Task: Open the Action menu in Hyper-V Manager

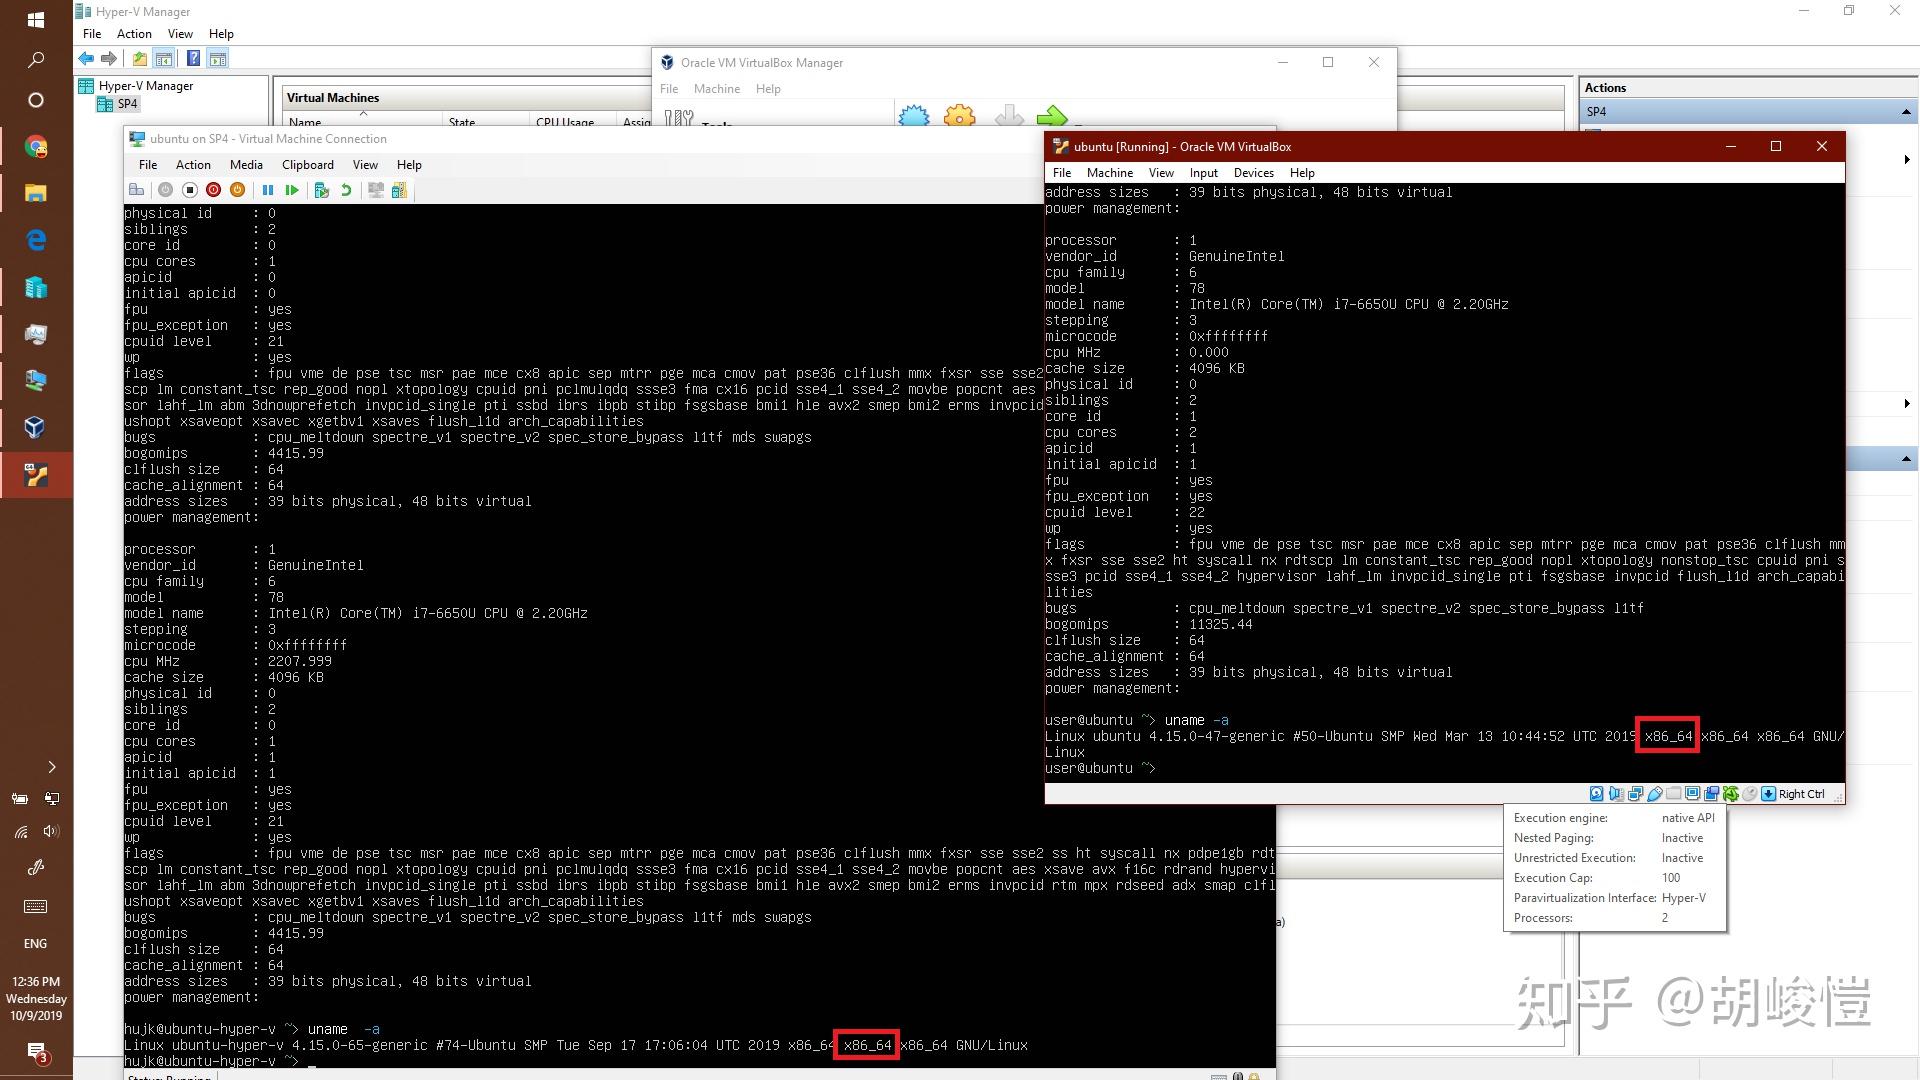Action: (134, 34)
